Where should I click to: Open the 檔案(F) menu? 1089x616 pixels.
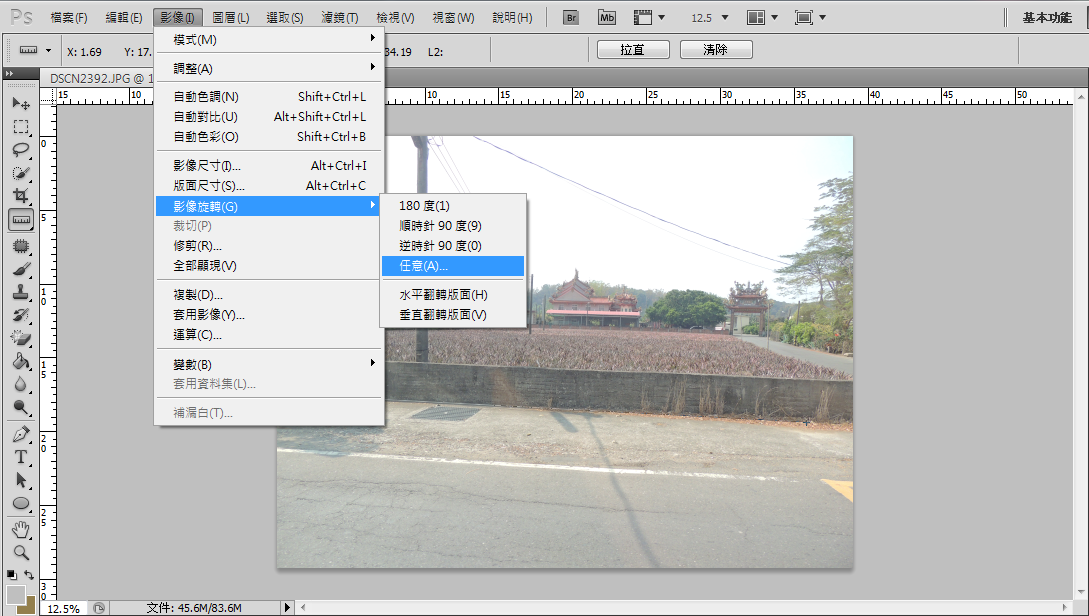point(69,17)
